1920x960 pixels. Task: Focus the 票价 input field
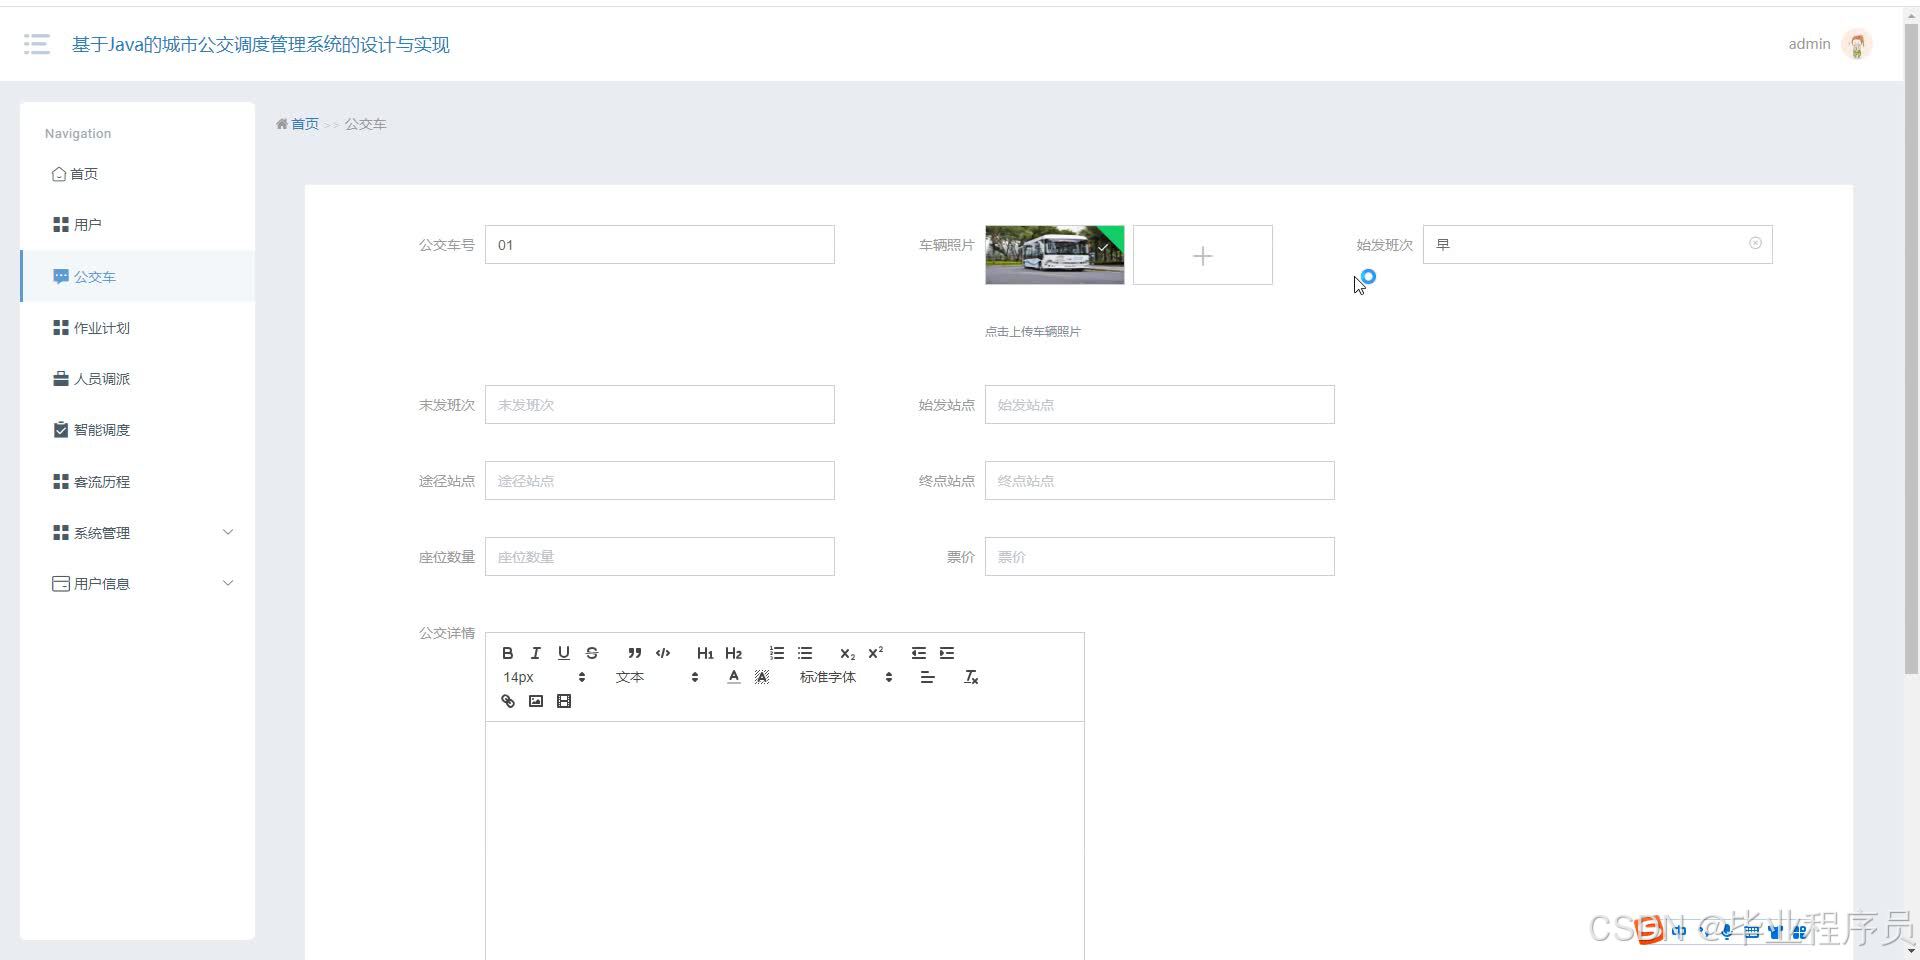[1160, 557]
